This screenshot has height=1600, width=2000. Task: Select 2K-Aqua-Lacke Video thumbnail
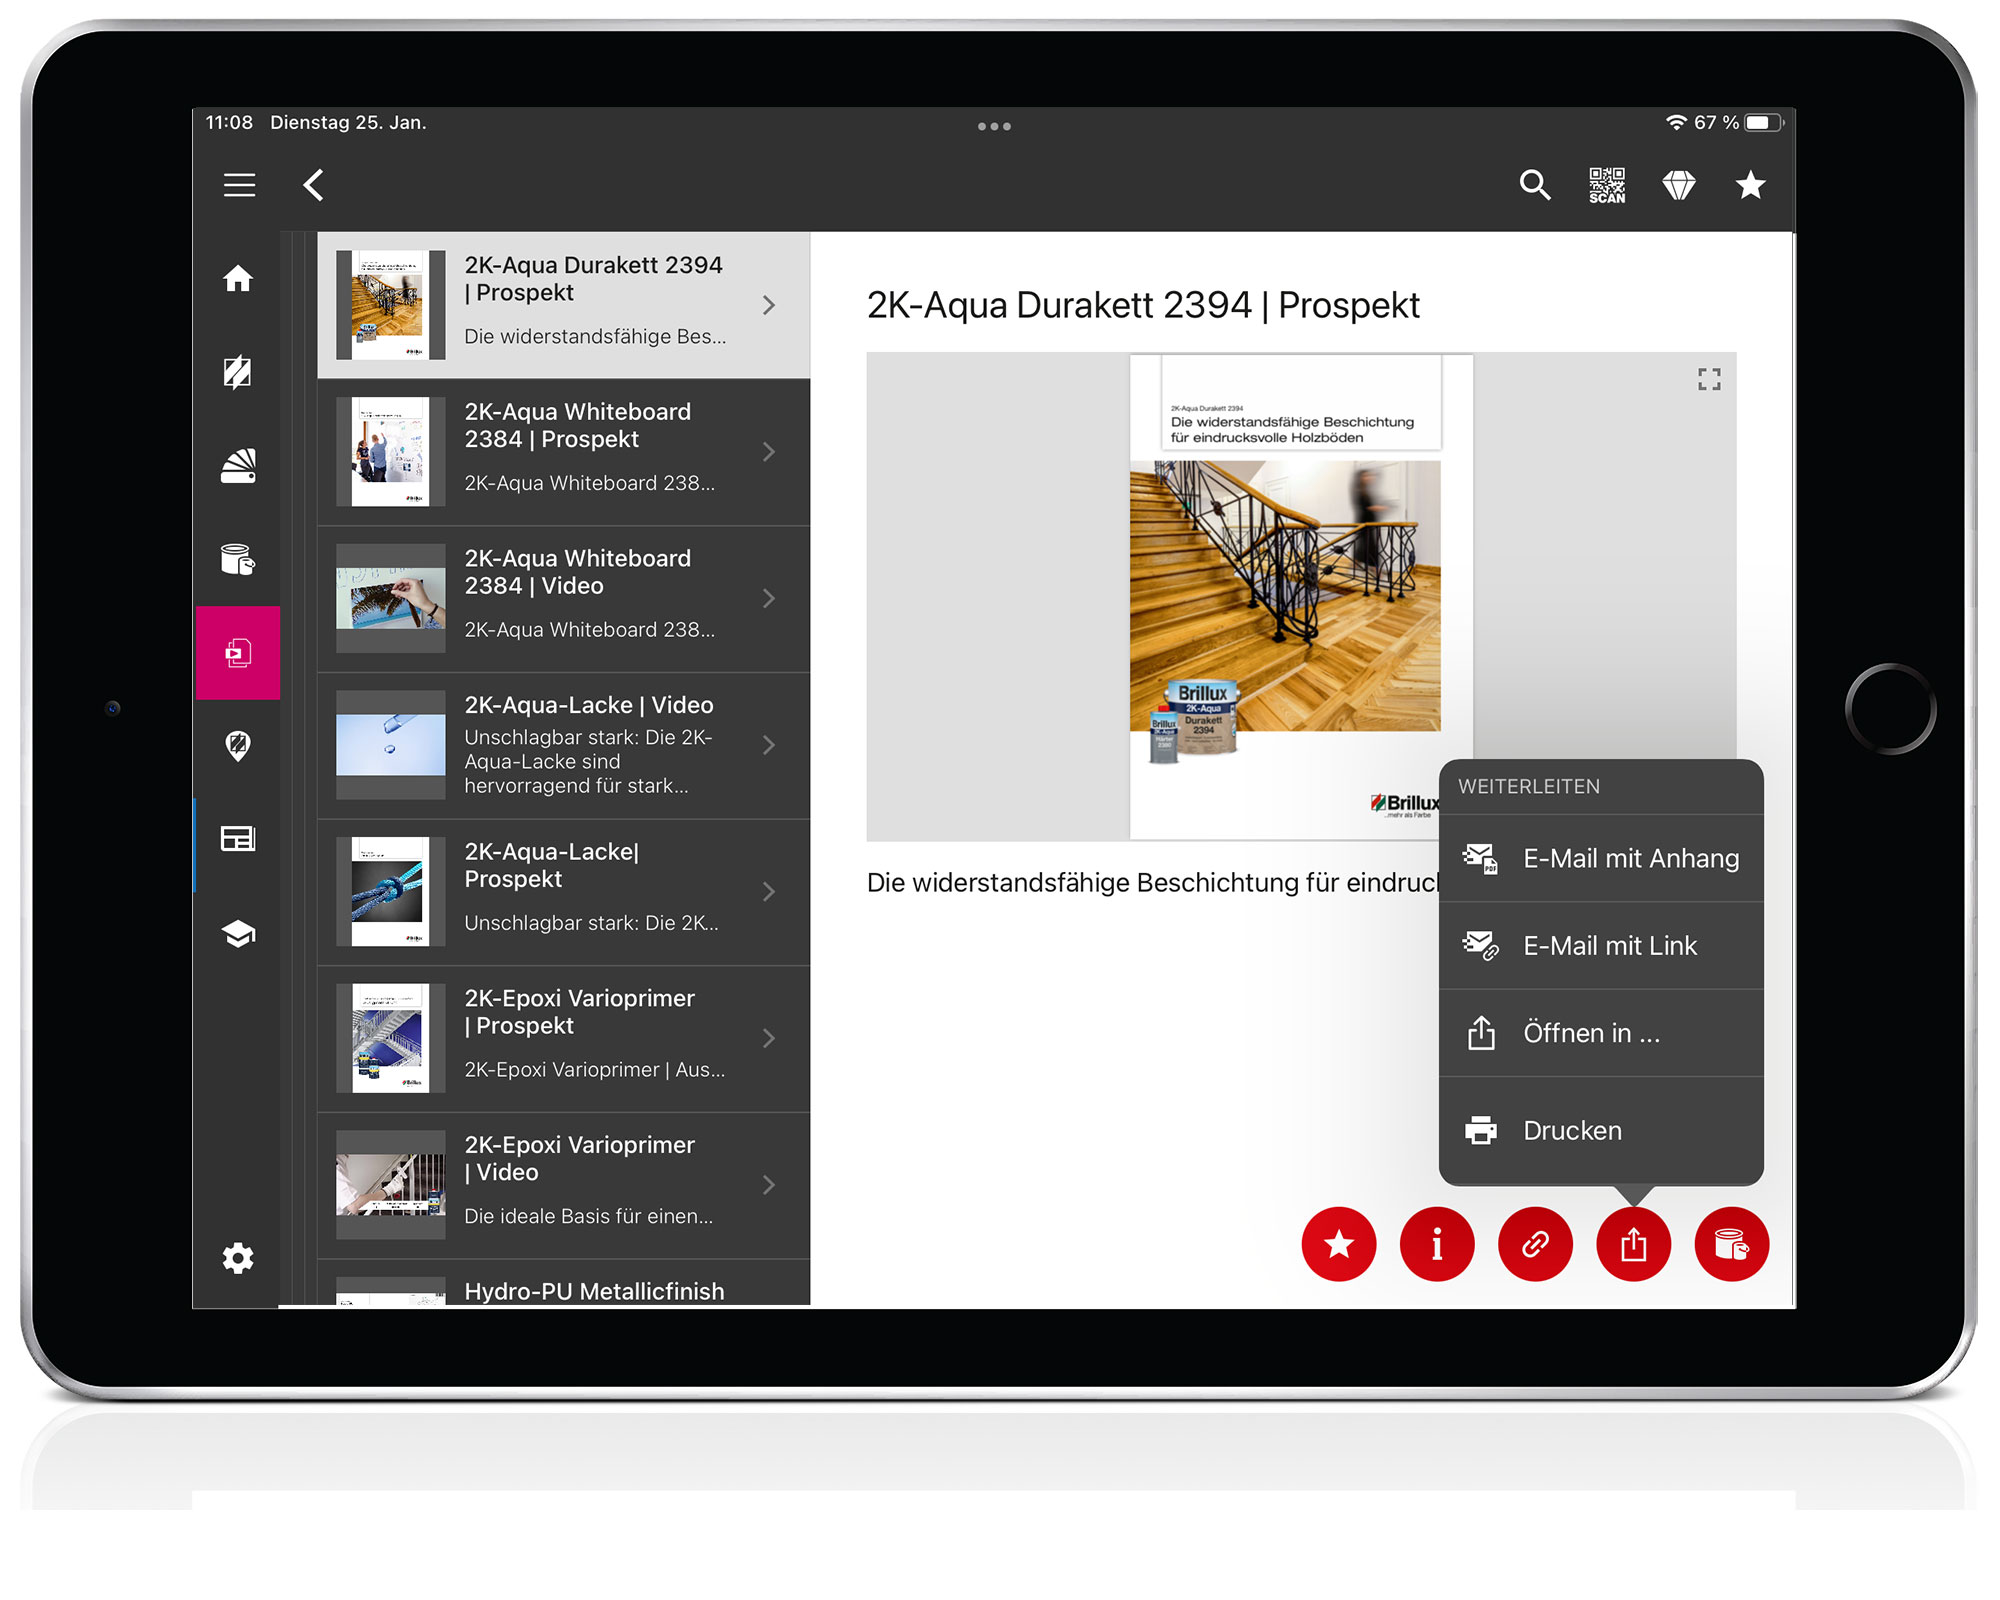coord(390,745)
